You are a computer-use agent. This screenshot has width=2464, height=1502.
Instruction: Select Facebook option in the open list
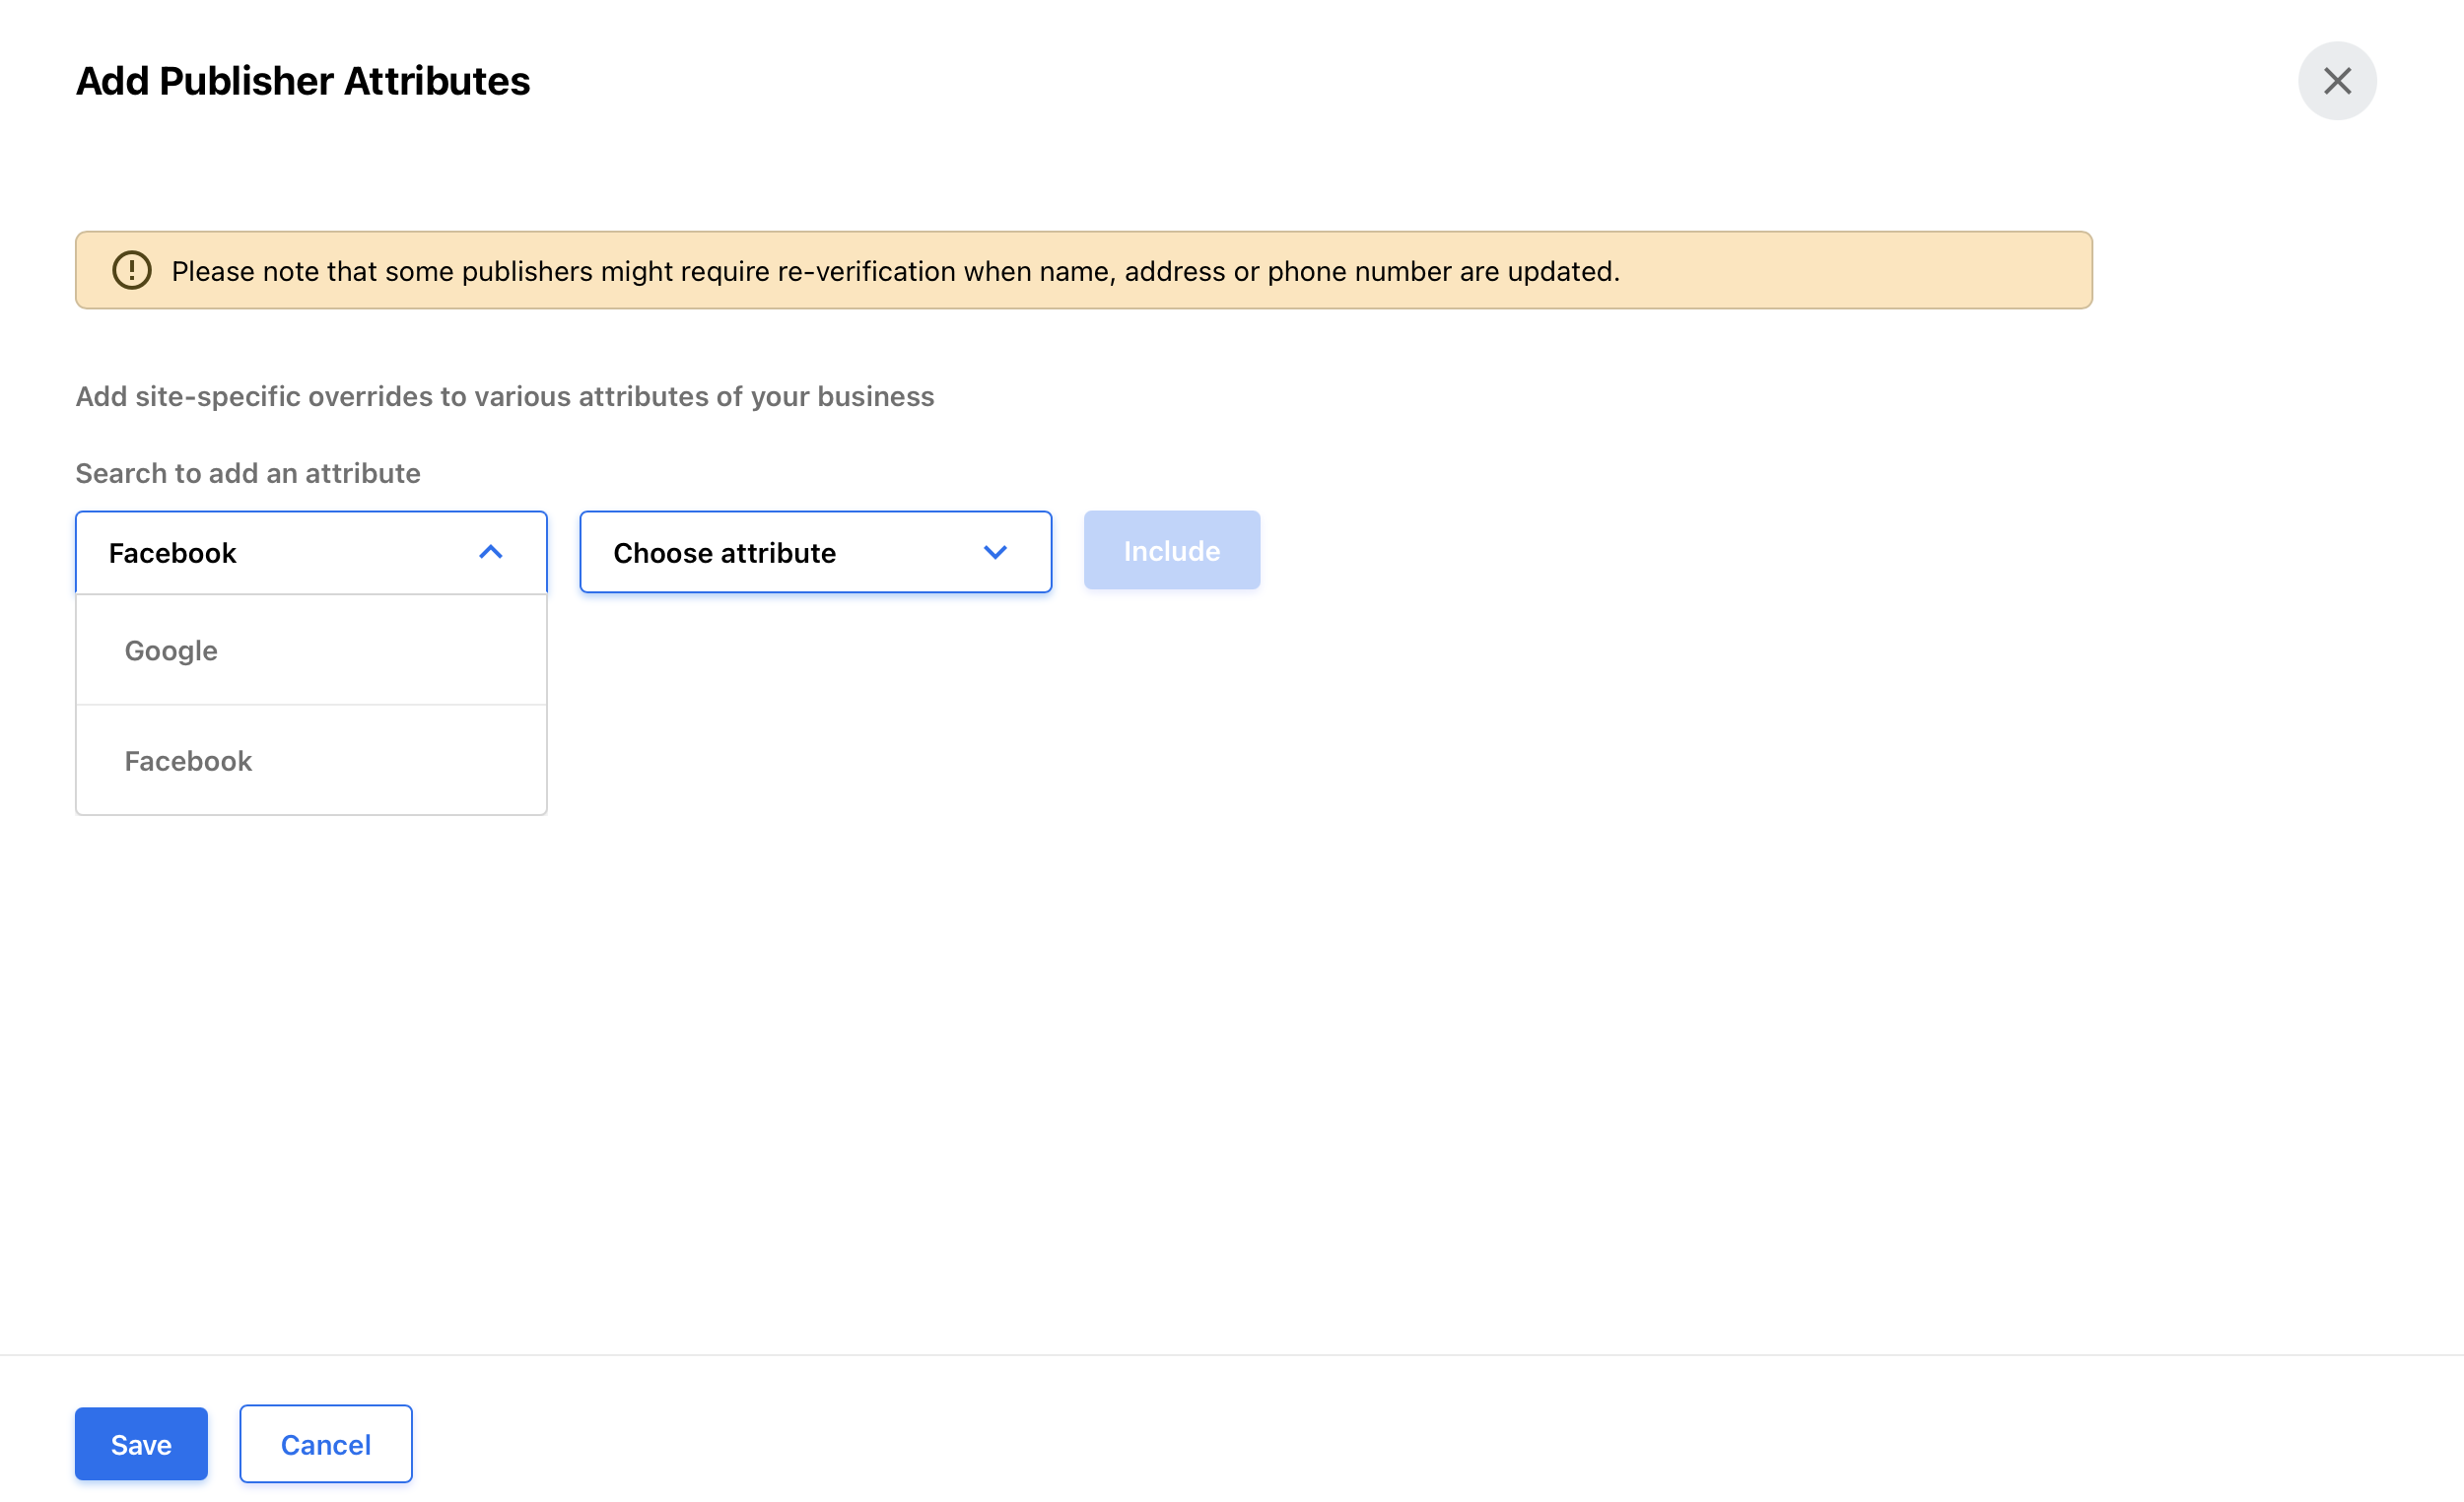point(188,761)
